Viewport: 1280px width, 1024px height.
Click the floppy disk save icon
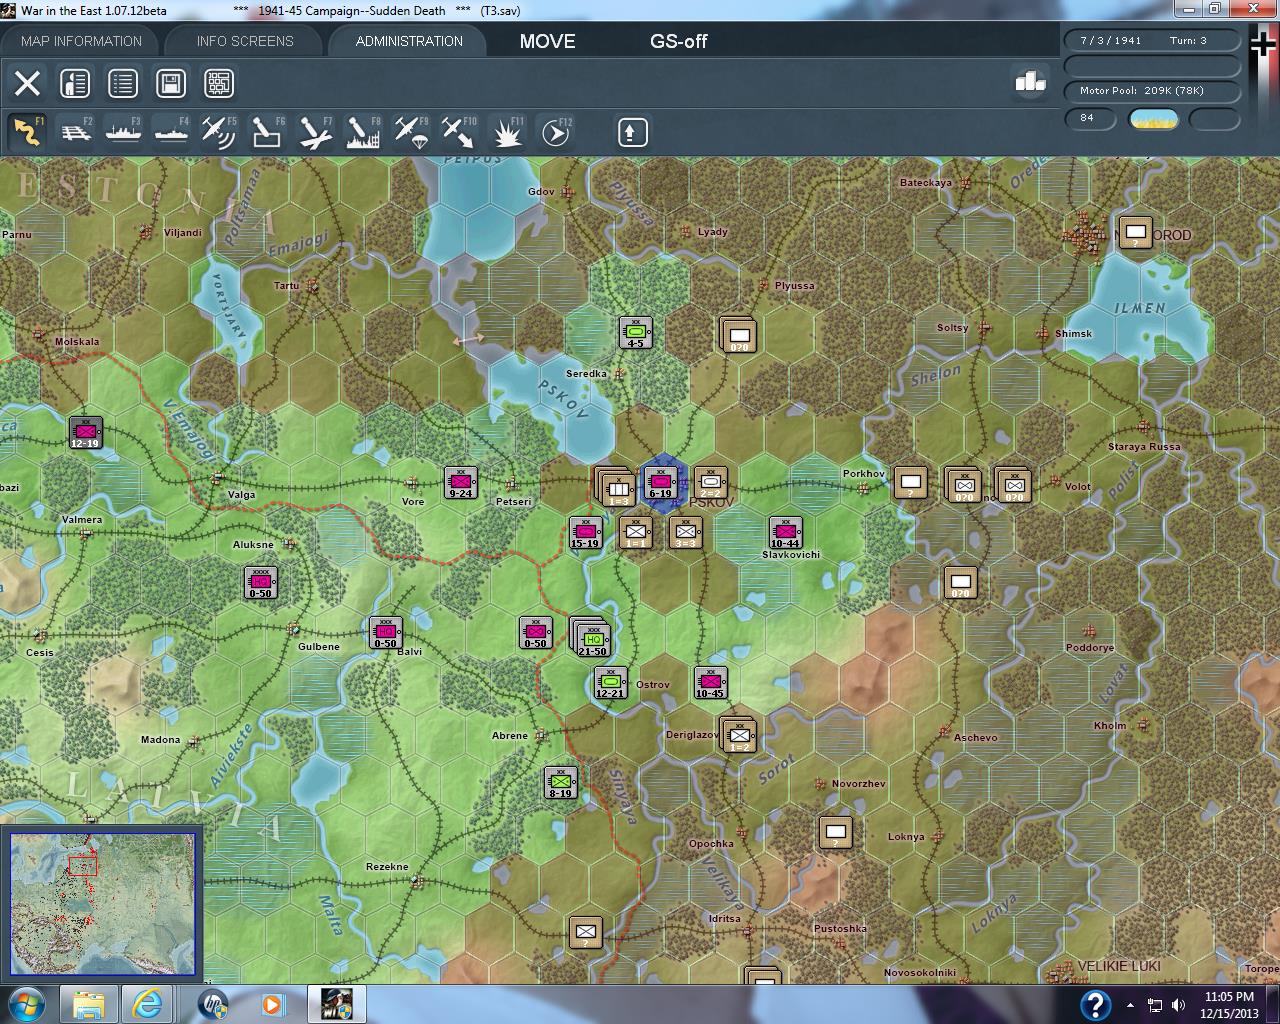[x=171, y=83]
